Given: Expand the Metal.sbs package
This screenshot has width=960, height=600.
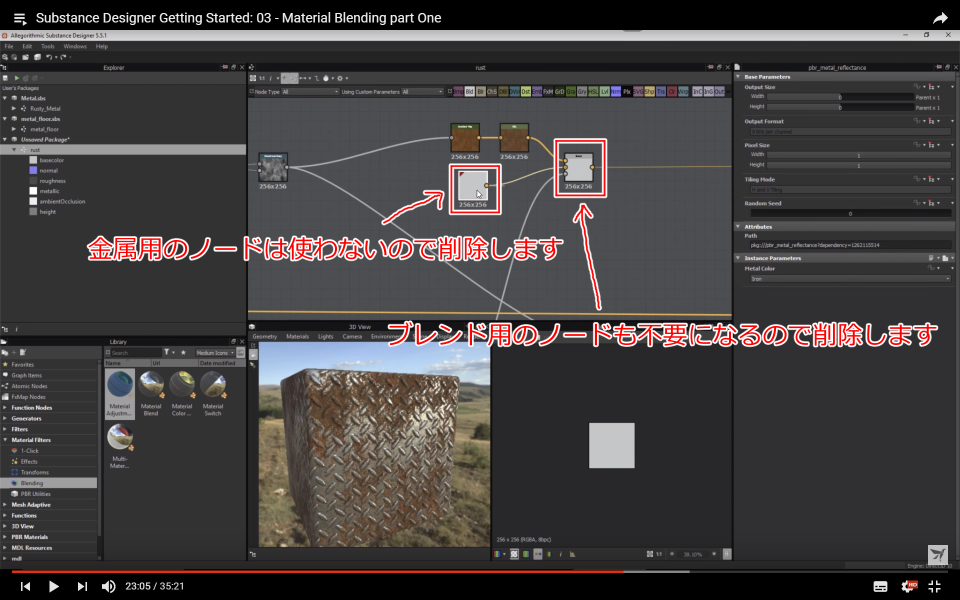Looking at the screenshot, I should click(5, 98).
